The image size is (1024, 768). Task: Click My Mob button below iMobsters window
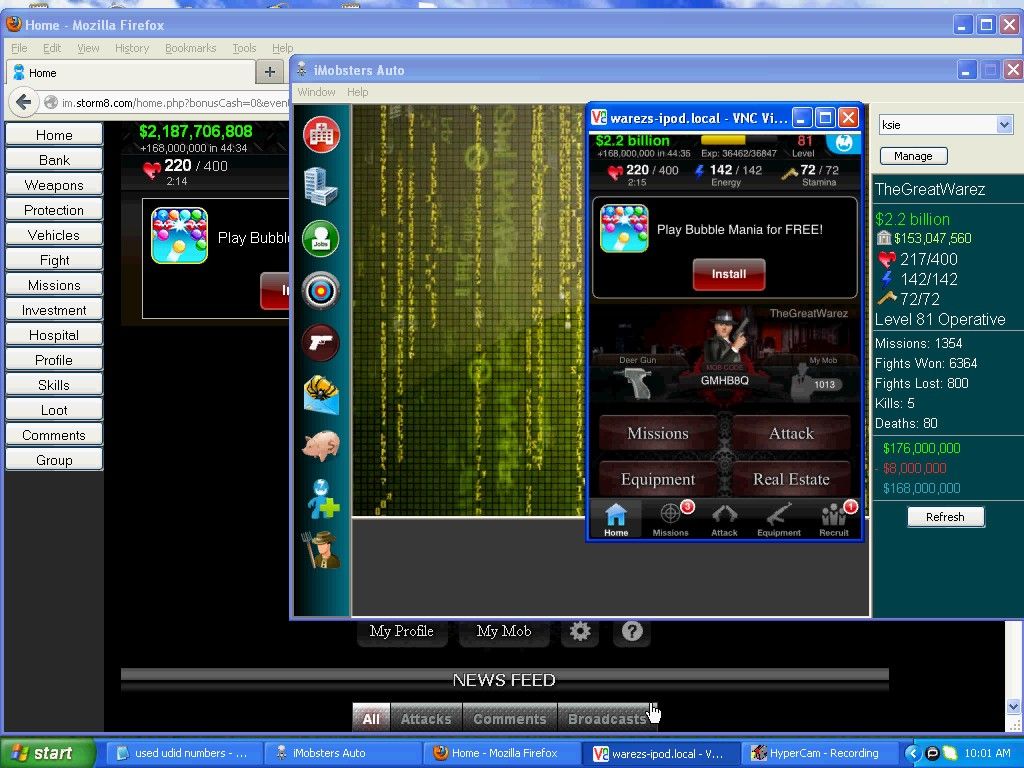point(504,632)
